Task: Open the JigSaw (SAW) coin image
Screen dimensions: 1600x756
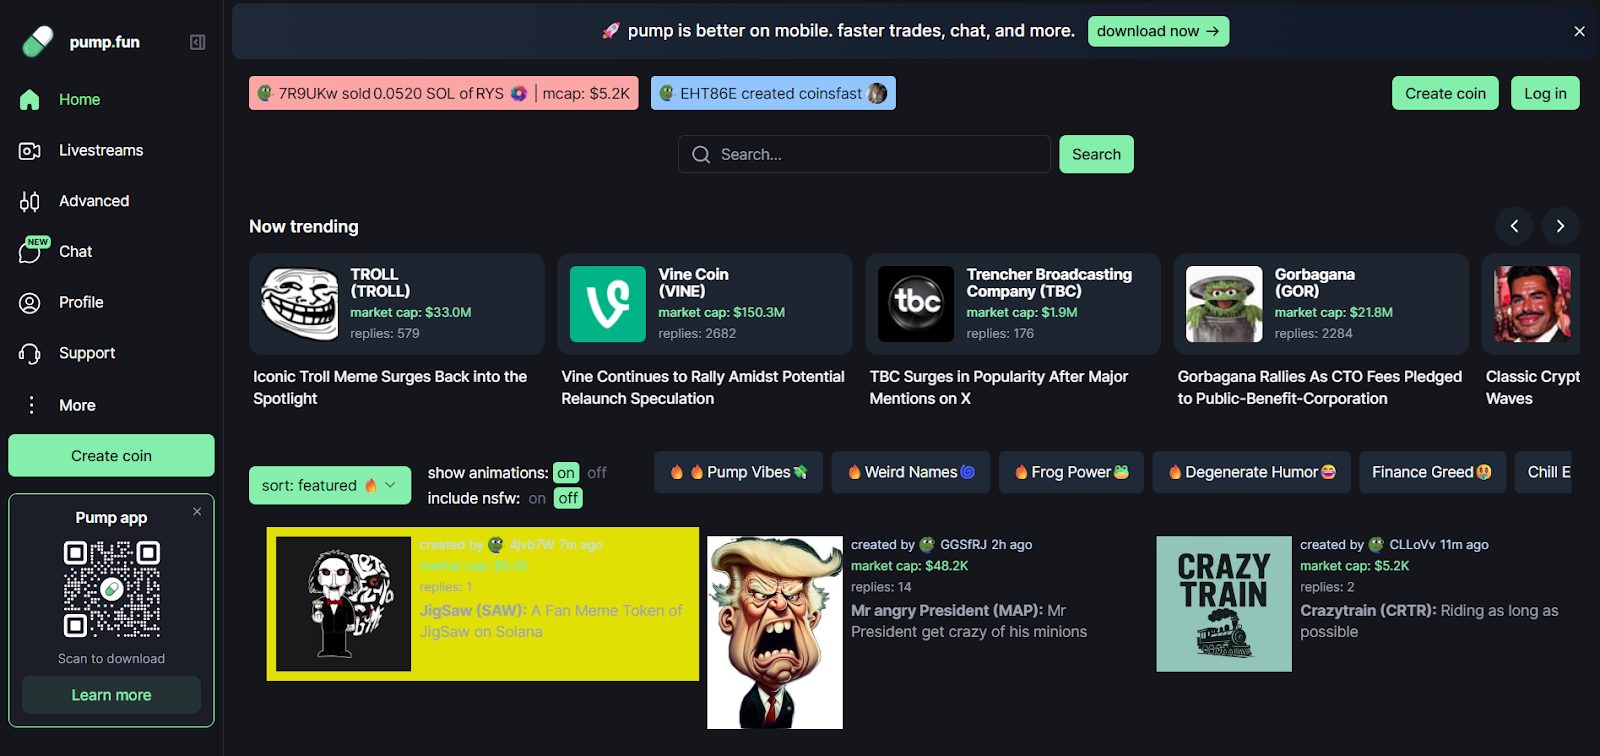Action: click(343, 604)
